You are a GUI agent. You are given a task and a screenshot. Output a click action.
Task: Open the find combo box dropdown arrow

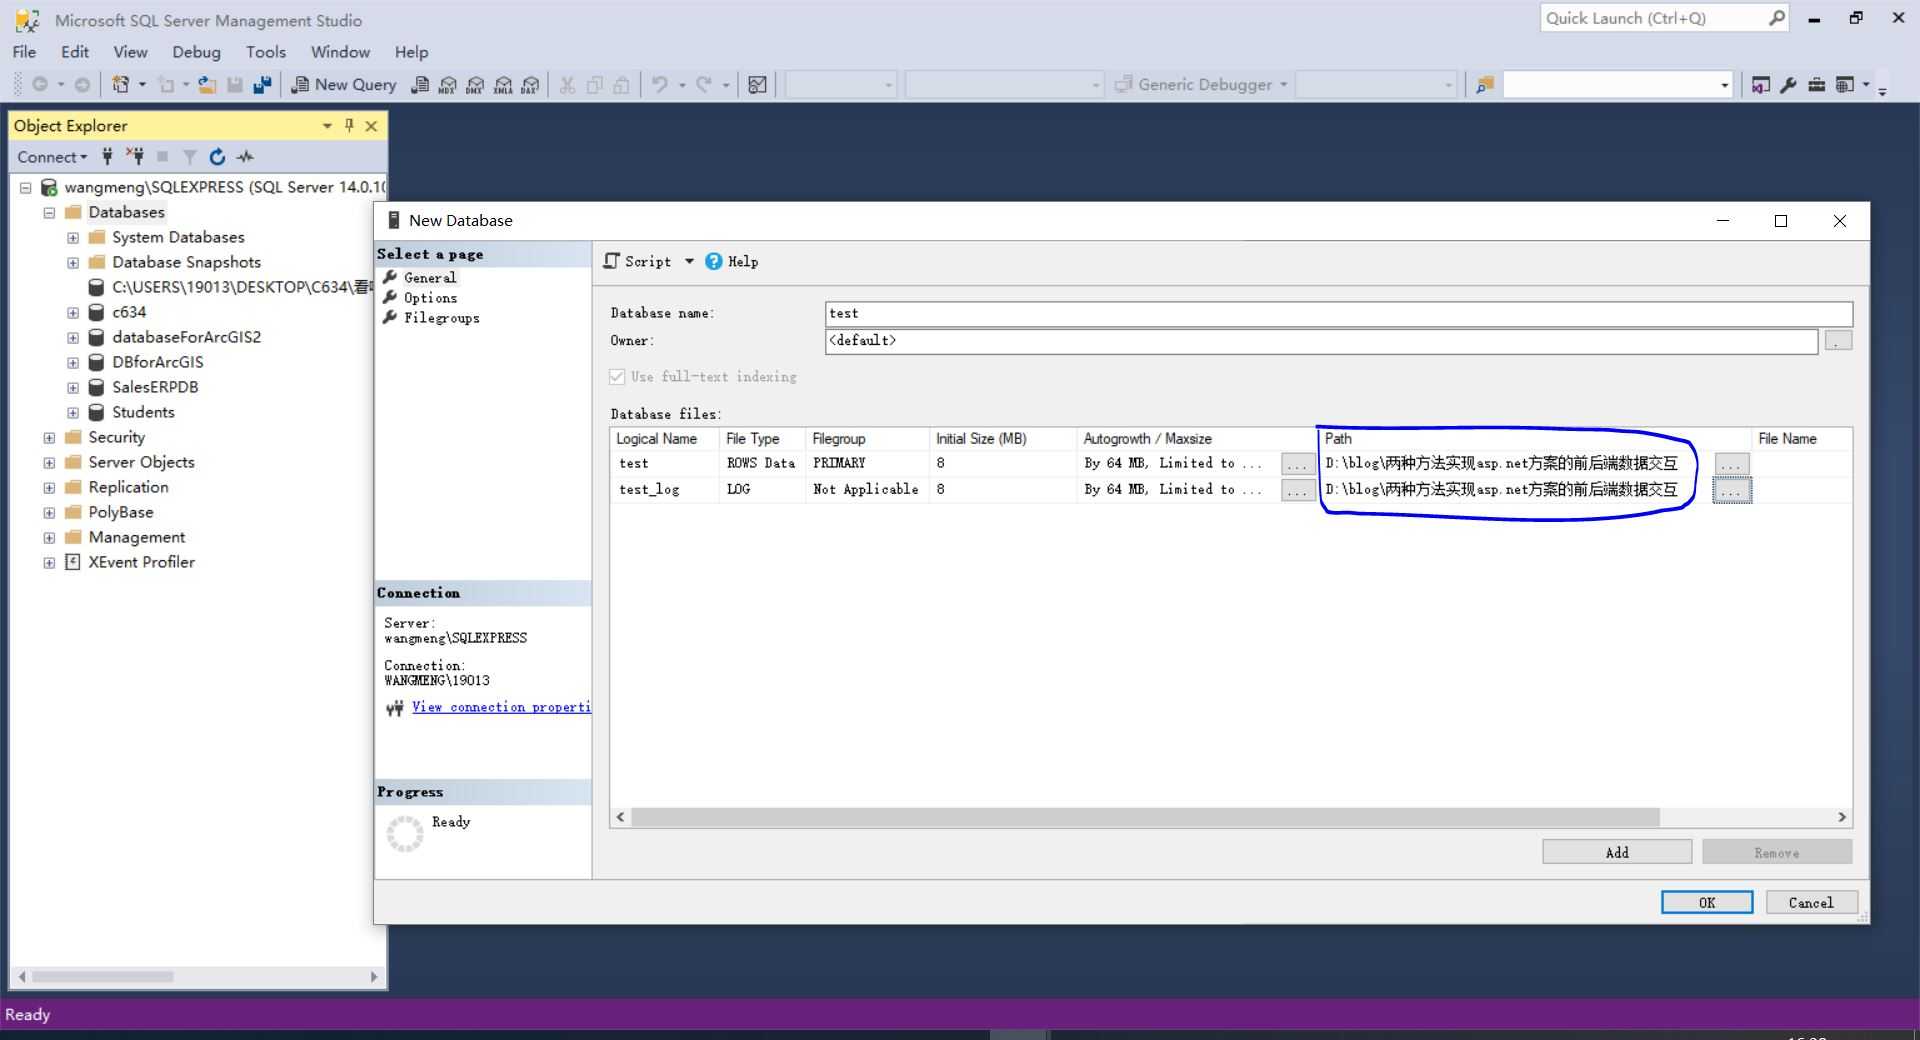pos(1724,85)
